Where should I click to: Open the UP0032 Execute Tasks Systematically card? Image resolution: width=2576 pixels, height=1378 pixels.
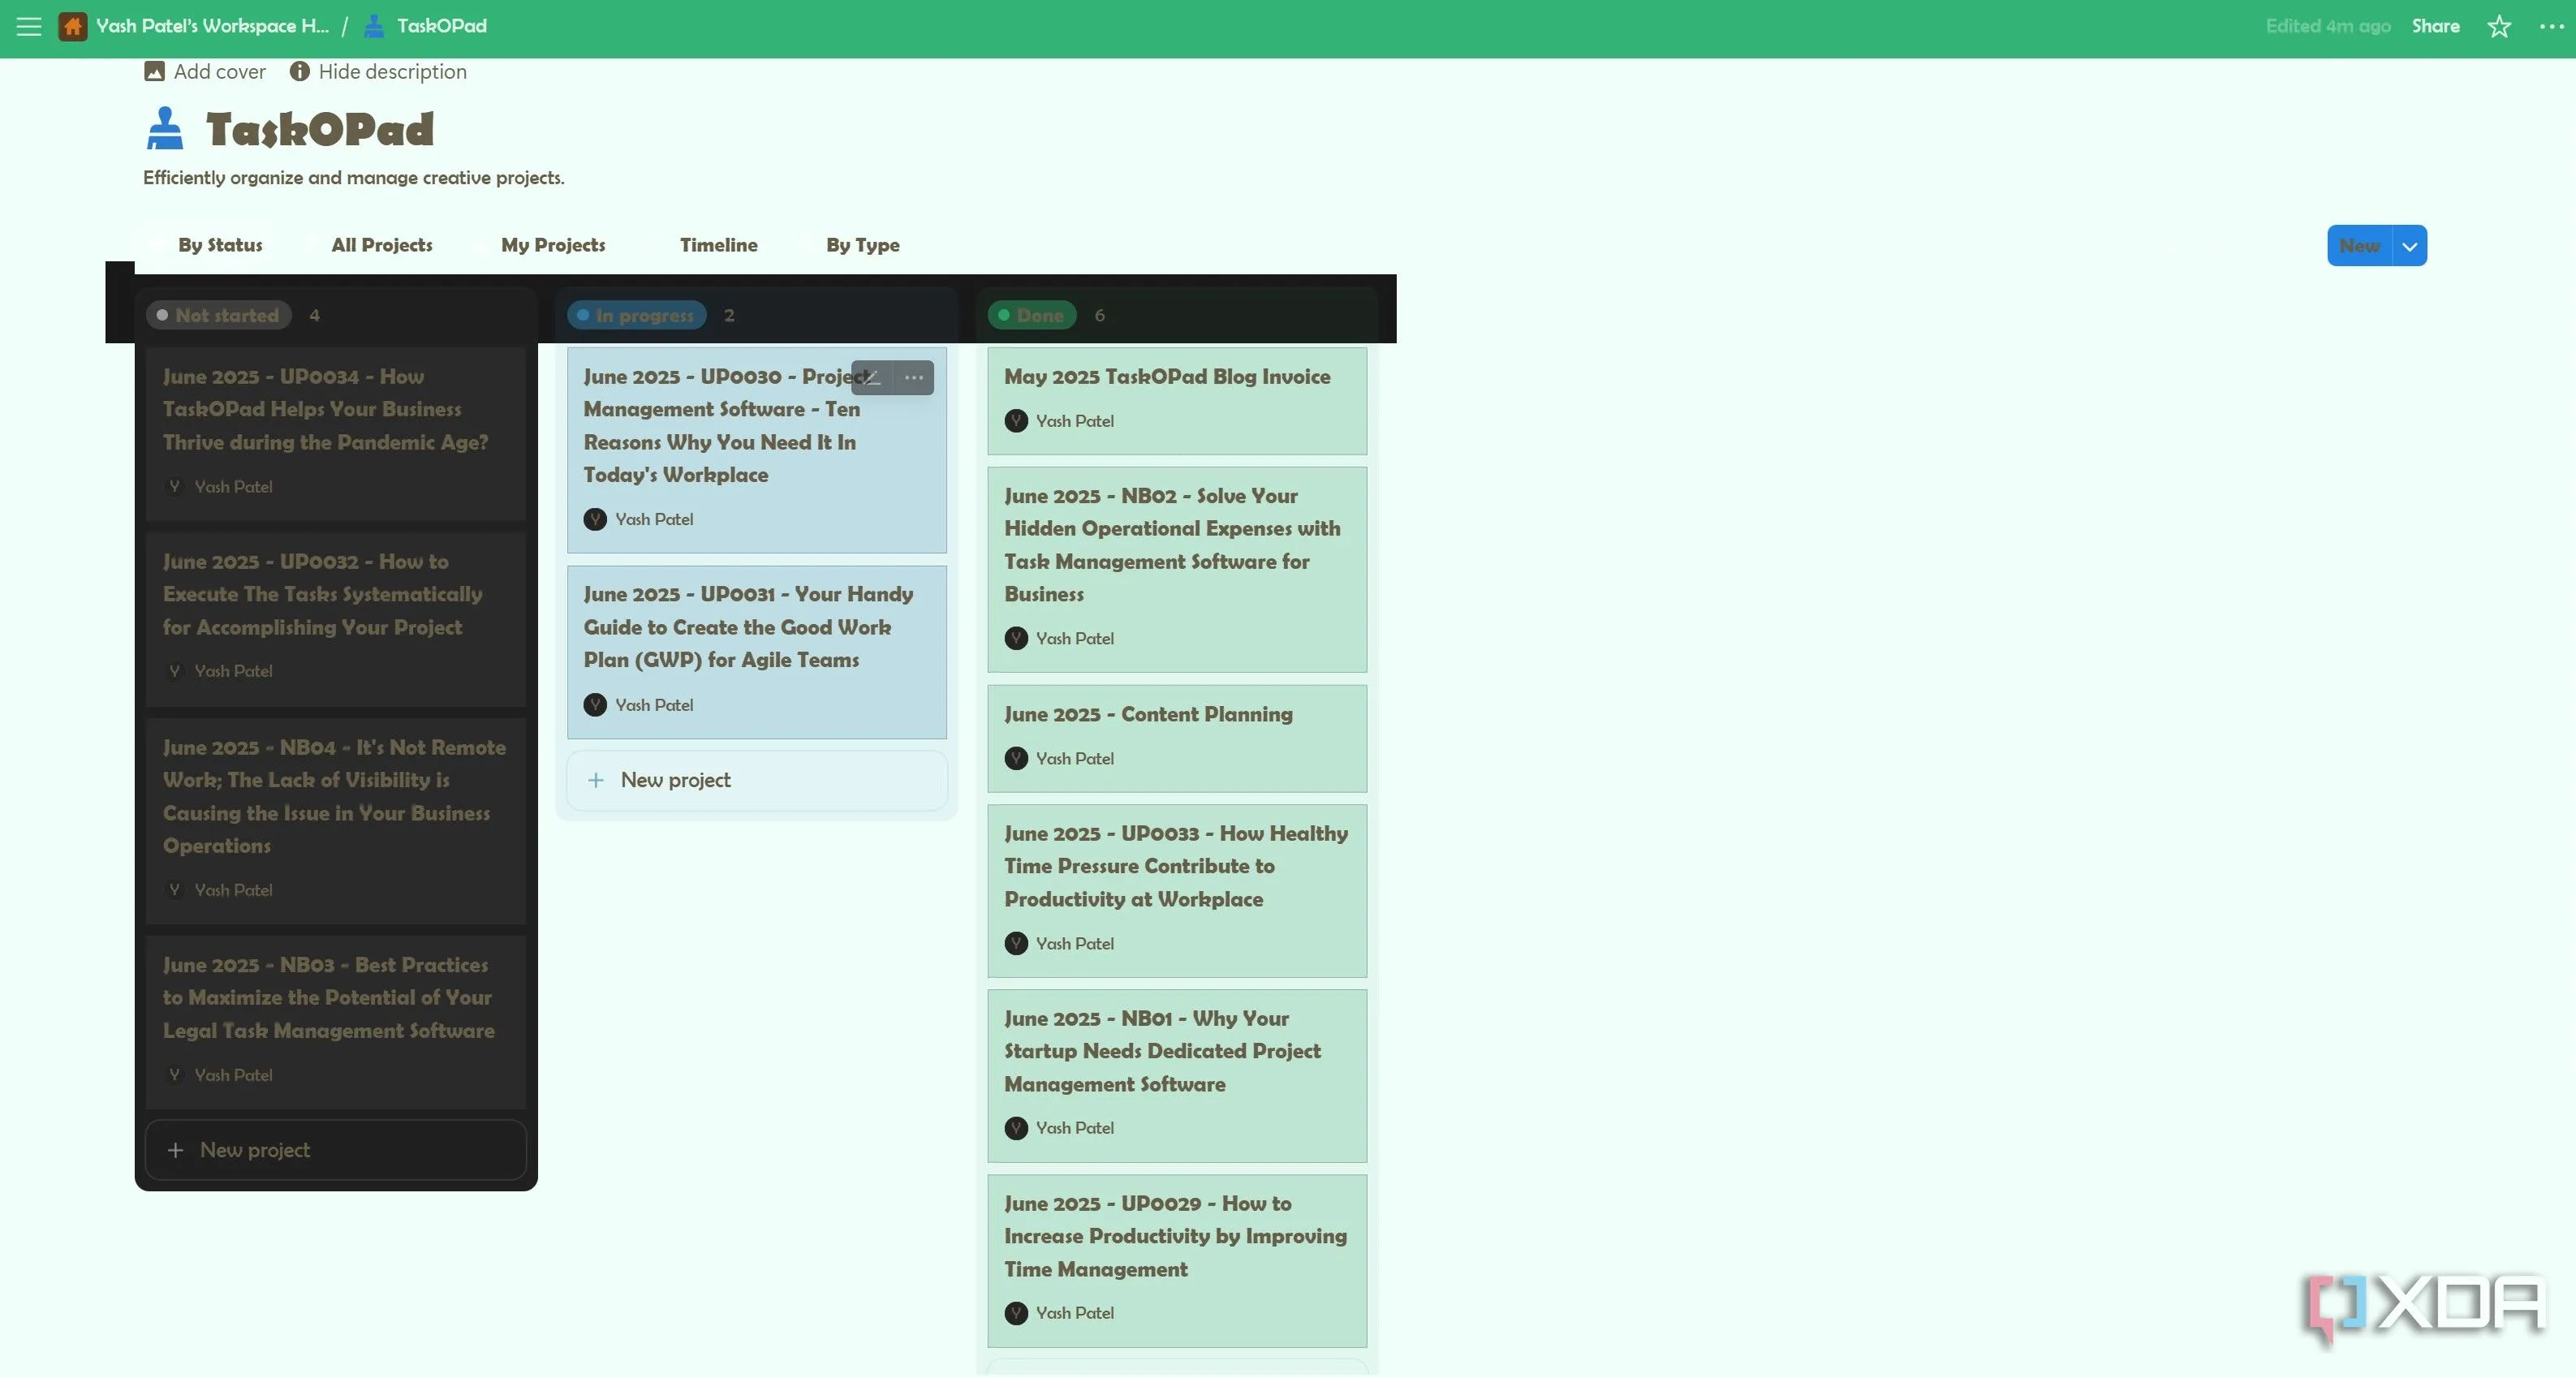tap(336, 619)
